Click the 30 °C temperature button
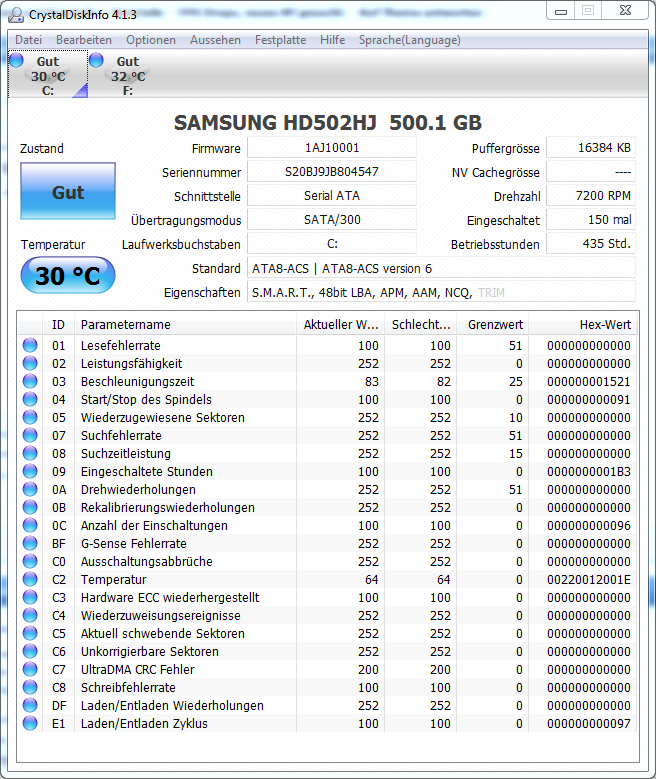This screenshot has width=656, height=779. (68, 275)
